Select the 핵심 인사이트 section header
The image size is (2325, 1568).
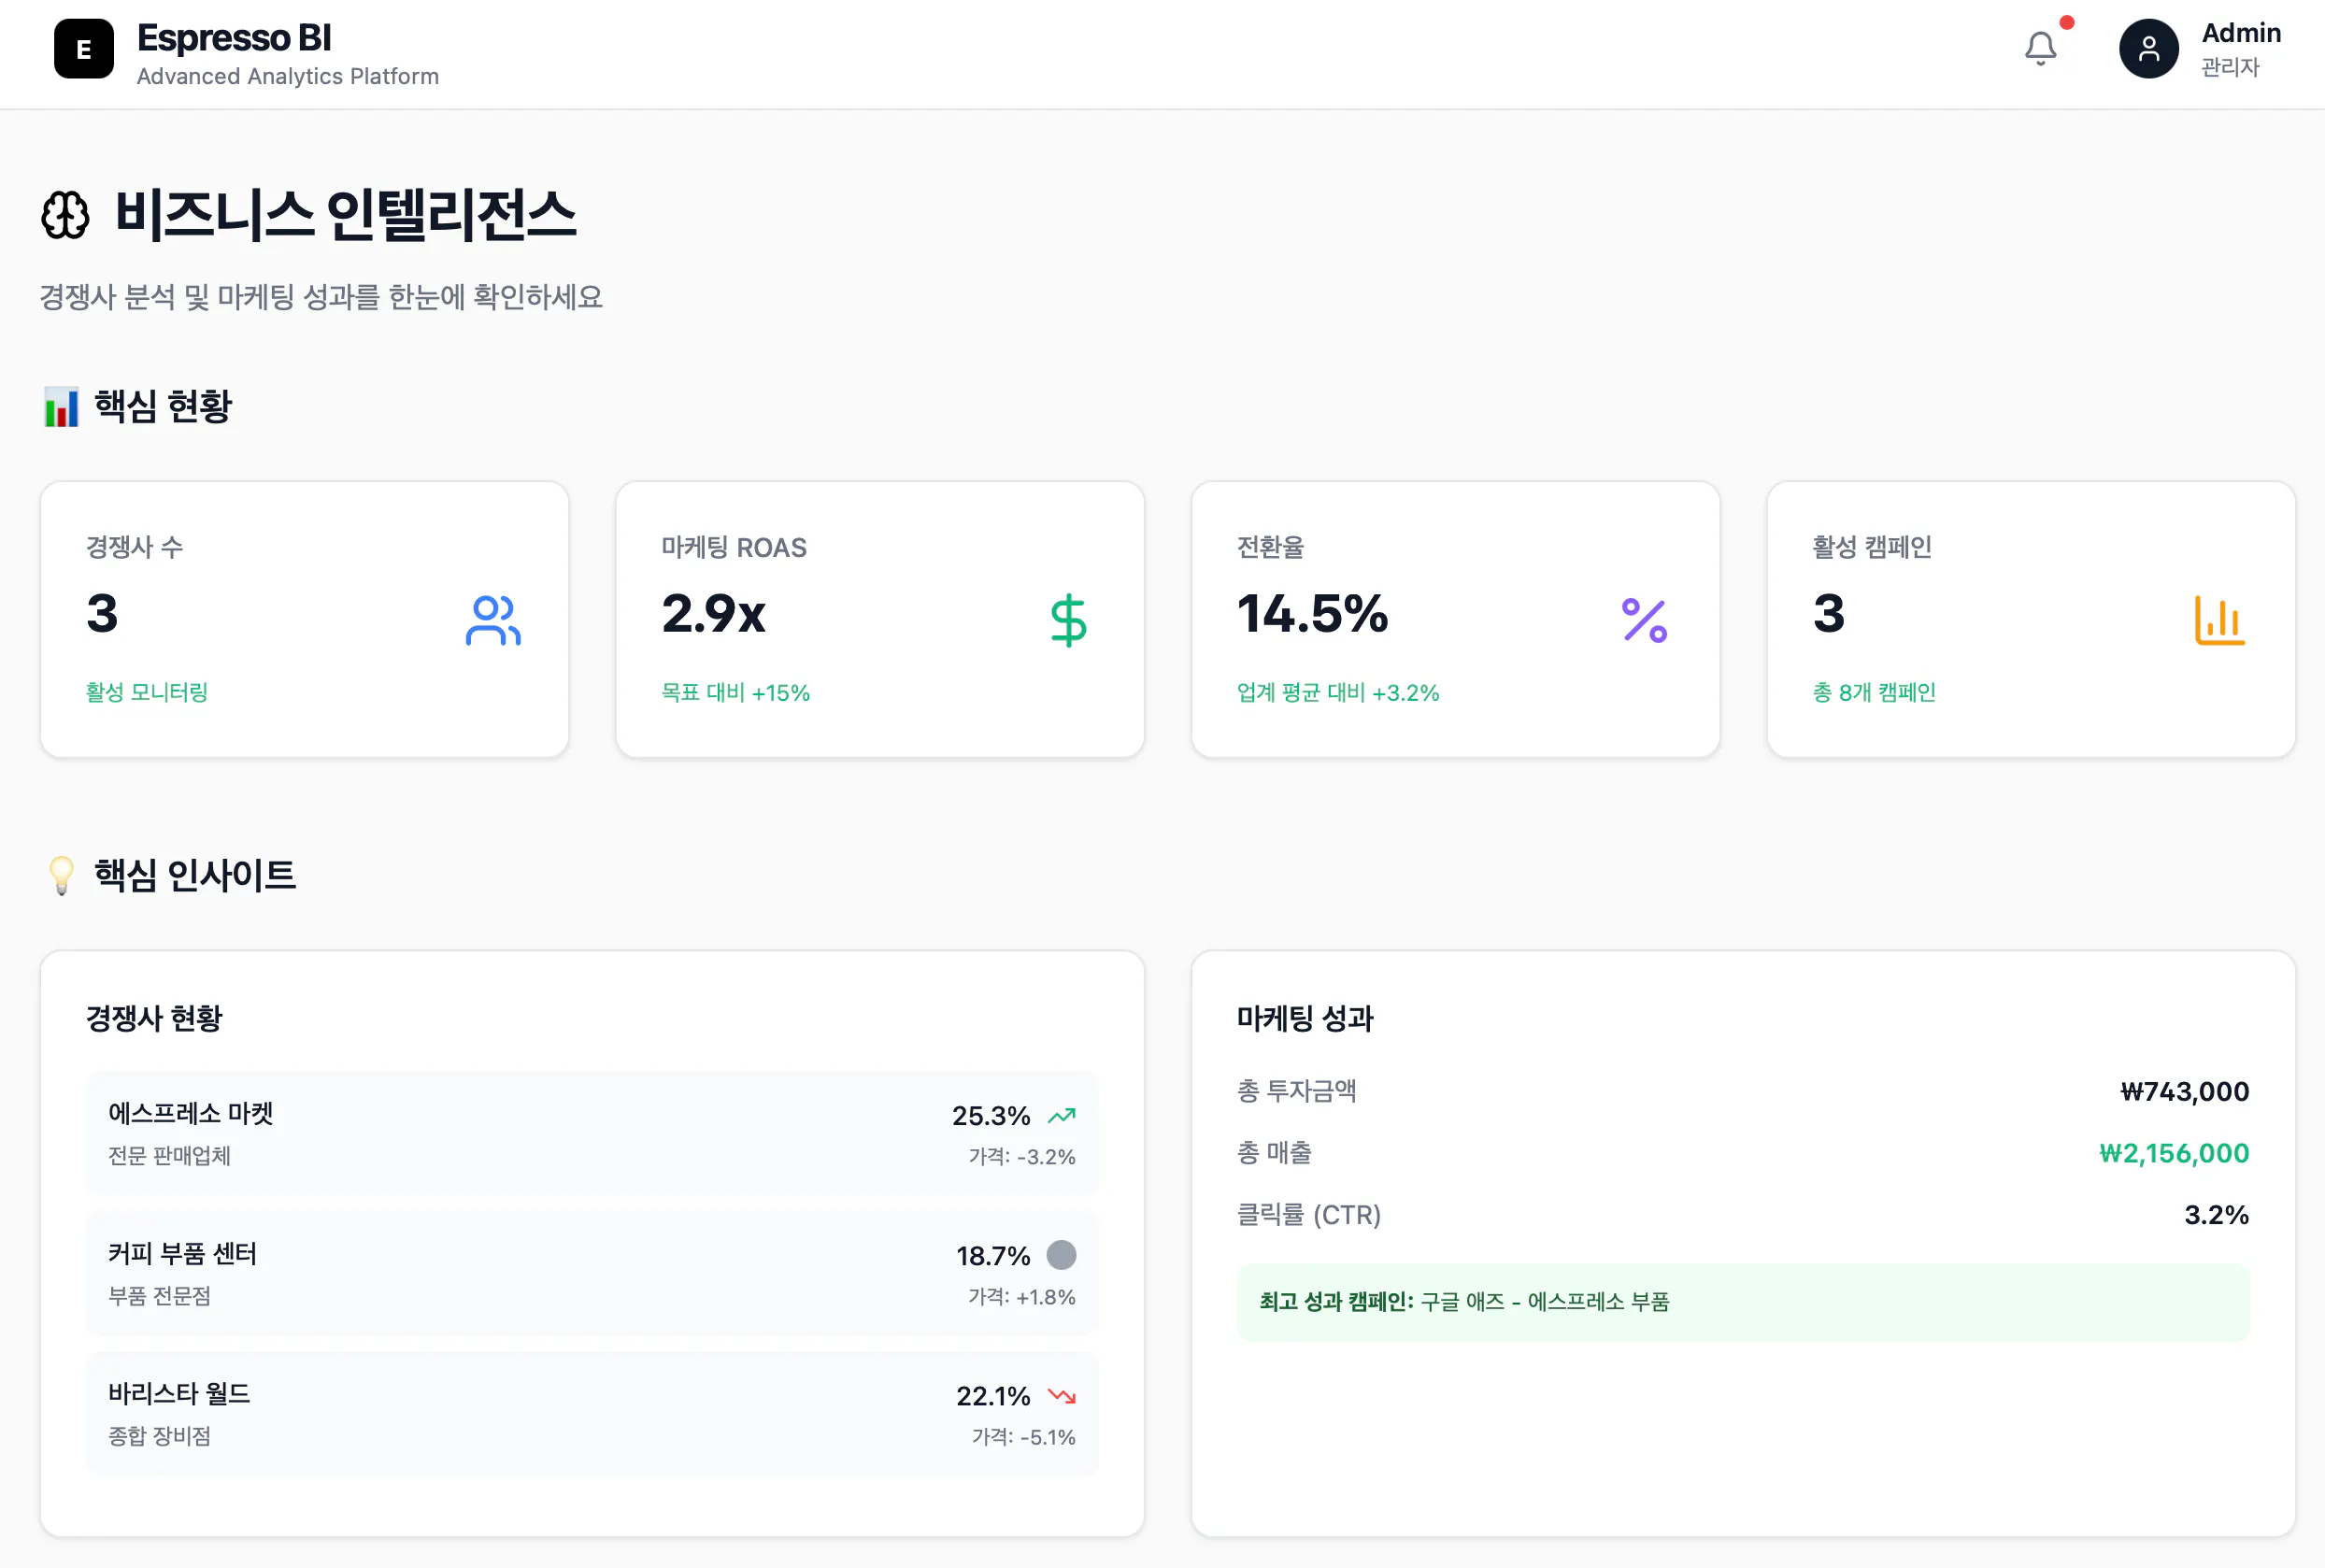pyautogui.click(x=172, y=876)
